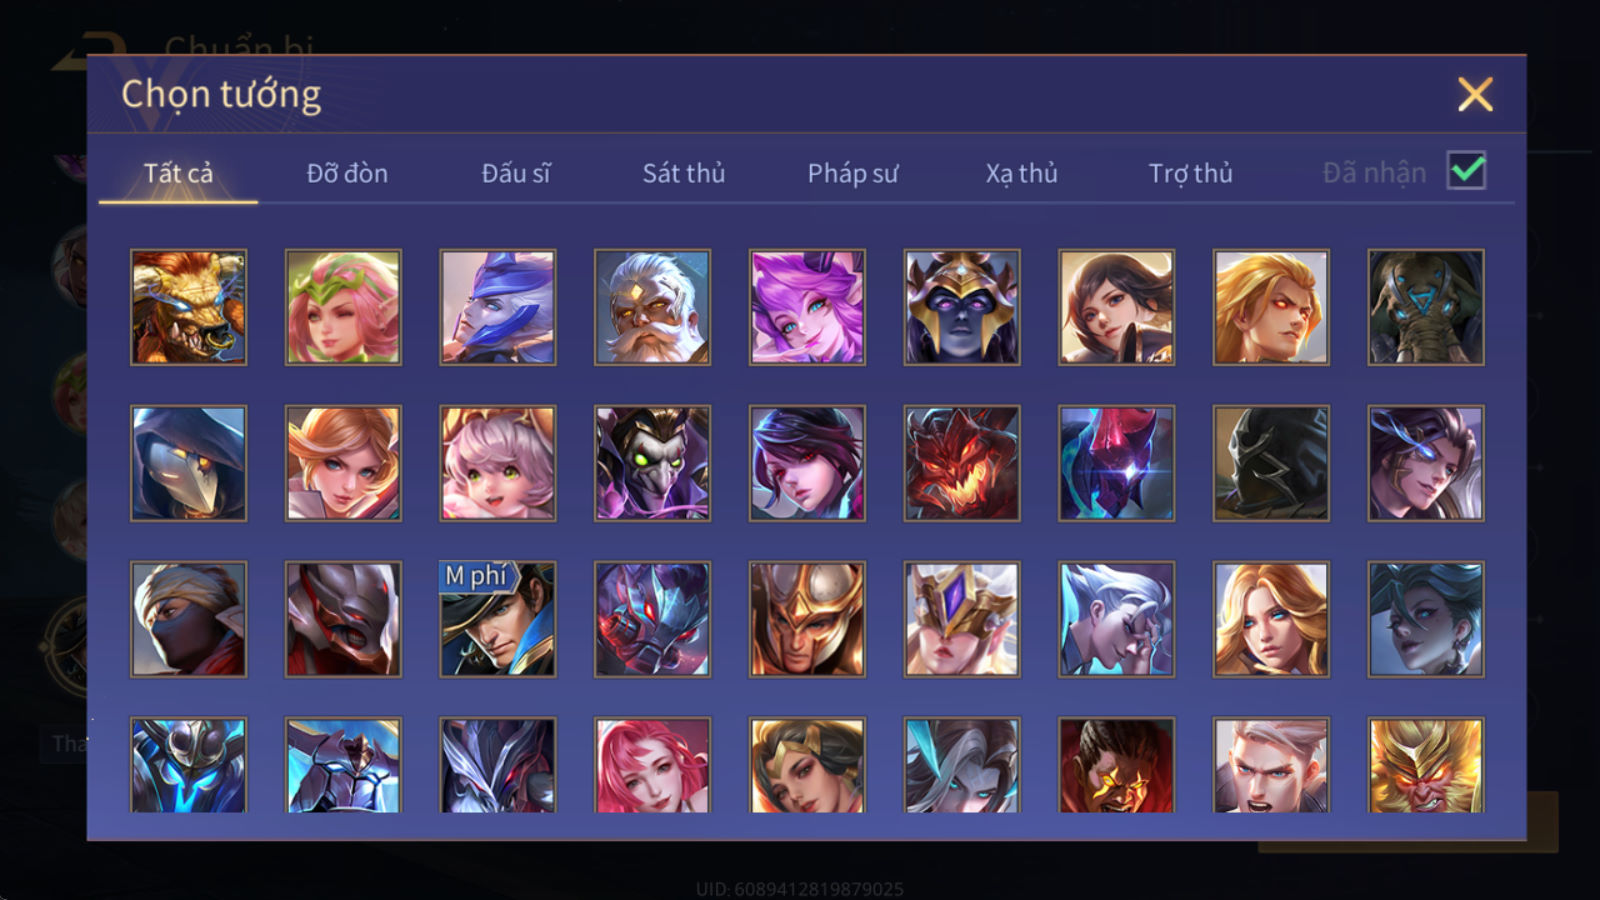Go to the "Trợ thủ" tab

[1190, 173]
